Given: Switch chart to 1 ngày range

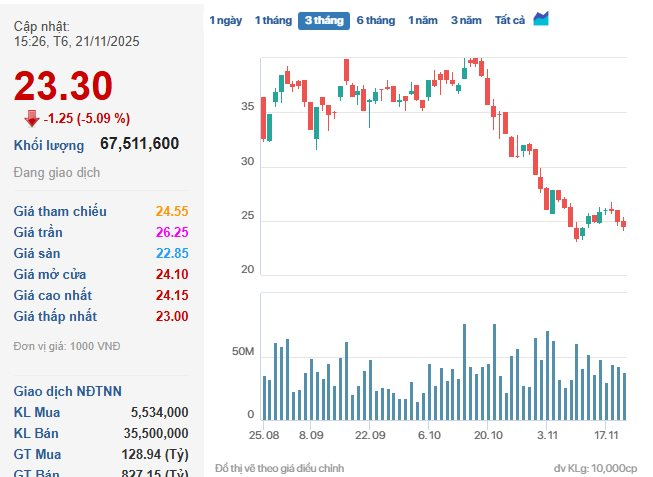Looking at the screenshot, I should pyautogui.click(x=225, y=20).
